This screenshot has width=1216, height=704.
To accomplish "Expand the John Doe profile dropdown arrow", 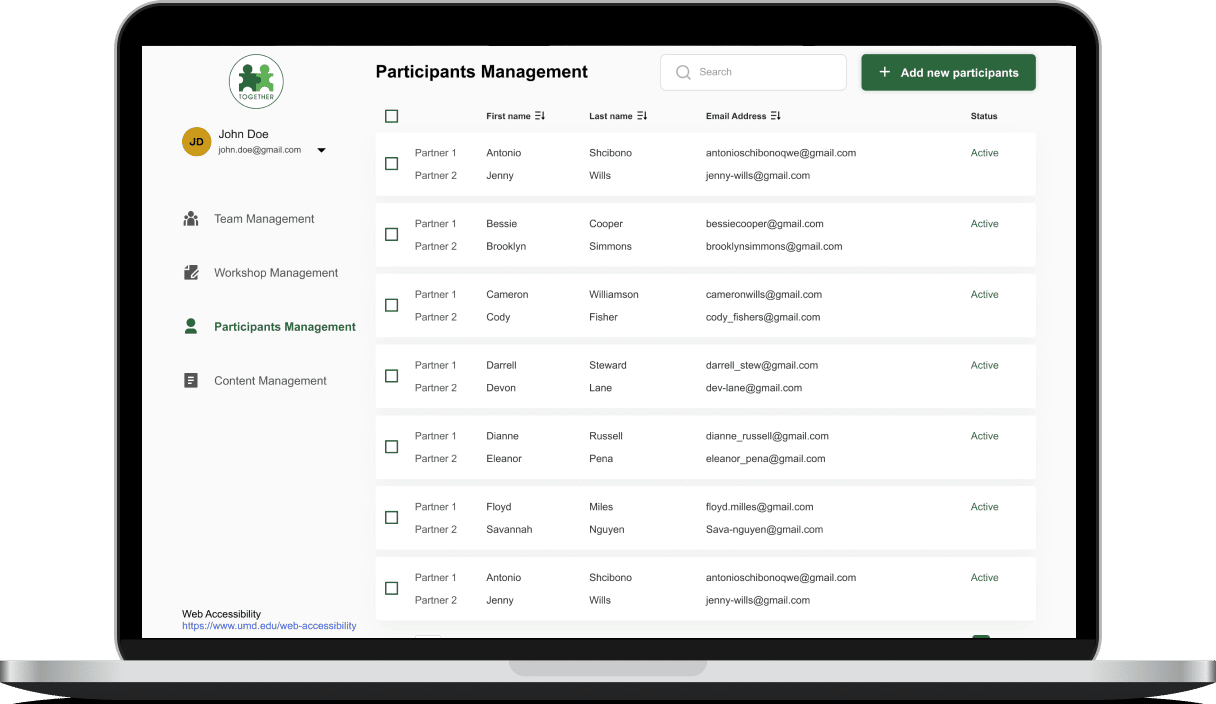I will tap(321, 149).
